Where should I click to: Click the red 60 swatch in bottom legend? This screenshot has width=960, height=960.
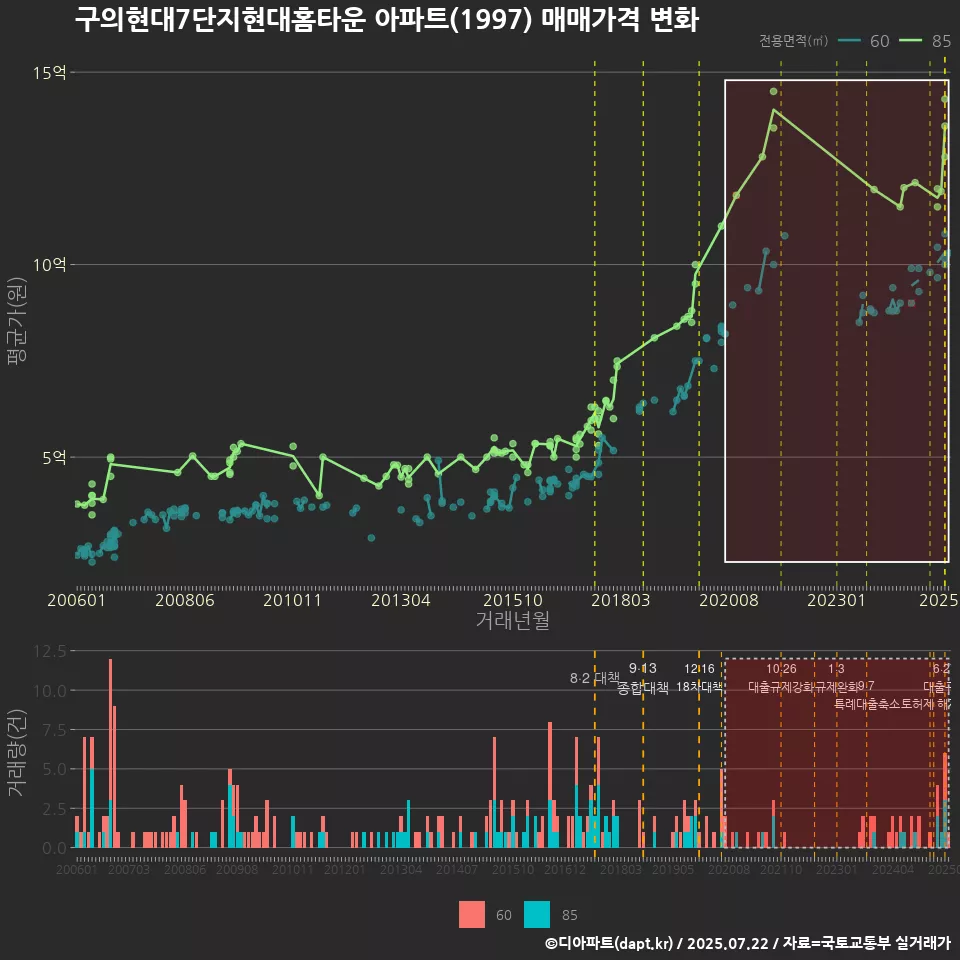471,915
